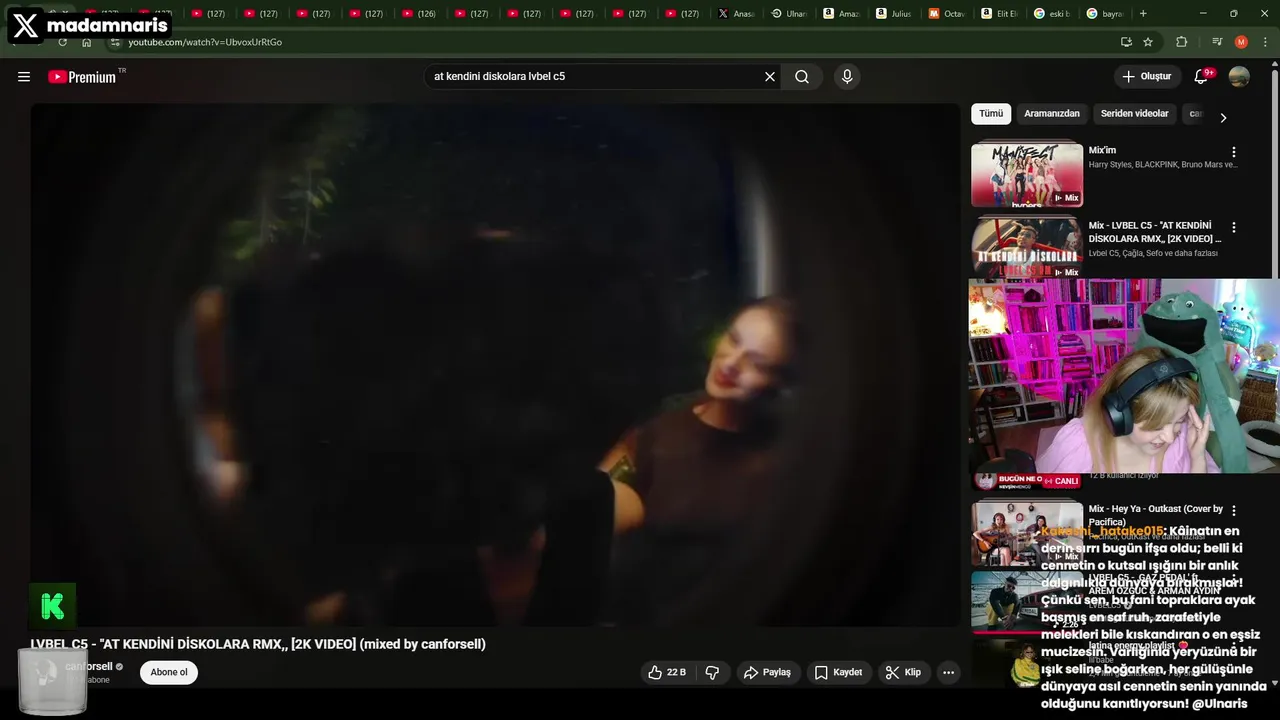The image size is (1280, 720).
Task: Open Mix - LVBEL C5 playlist title
Action: pyautogui.click(x=1154, y=232)
